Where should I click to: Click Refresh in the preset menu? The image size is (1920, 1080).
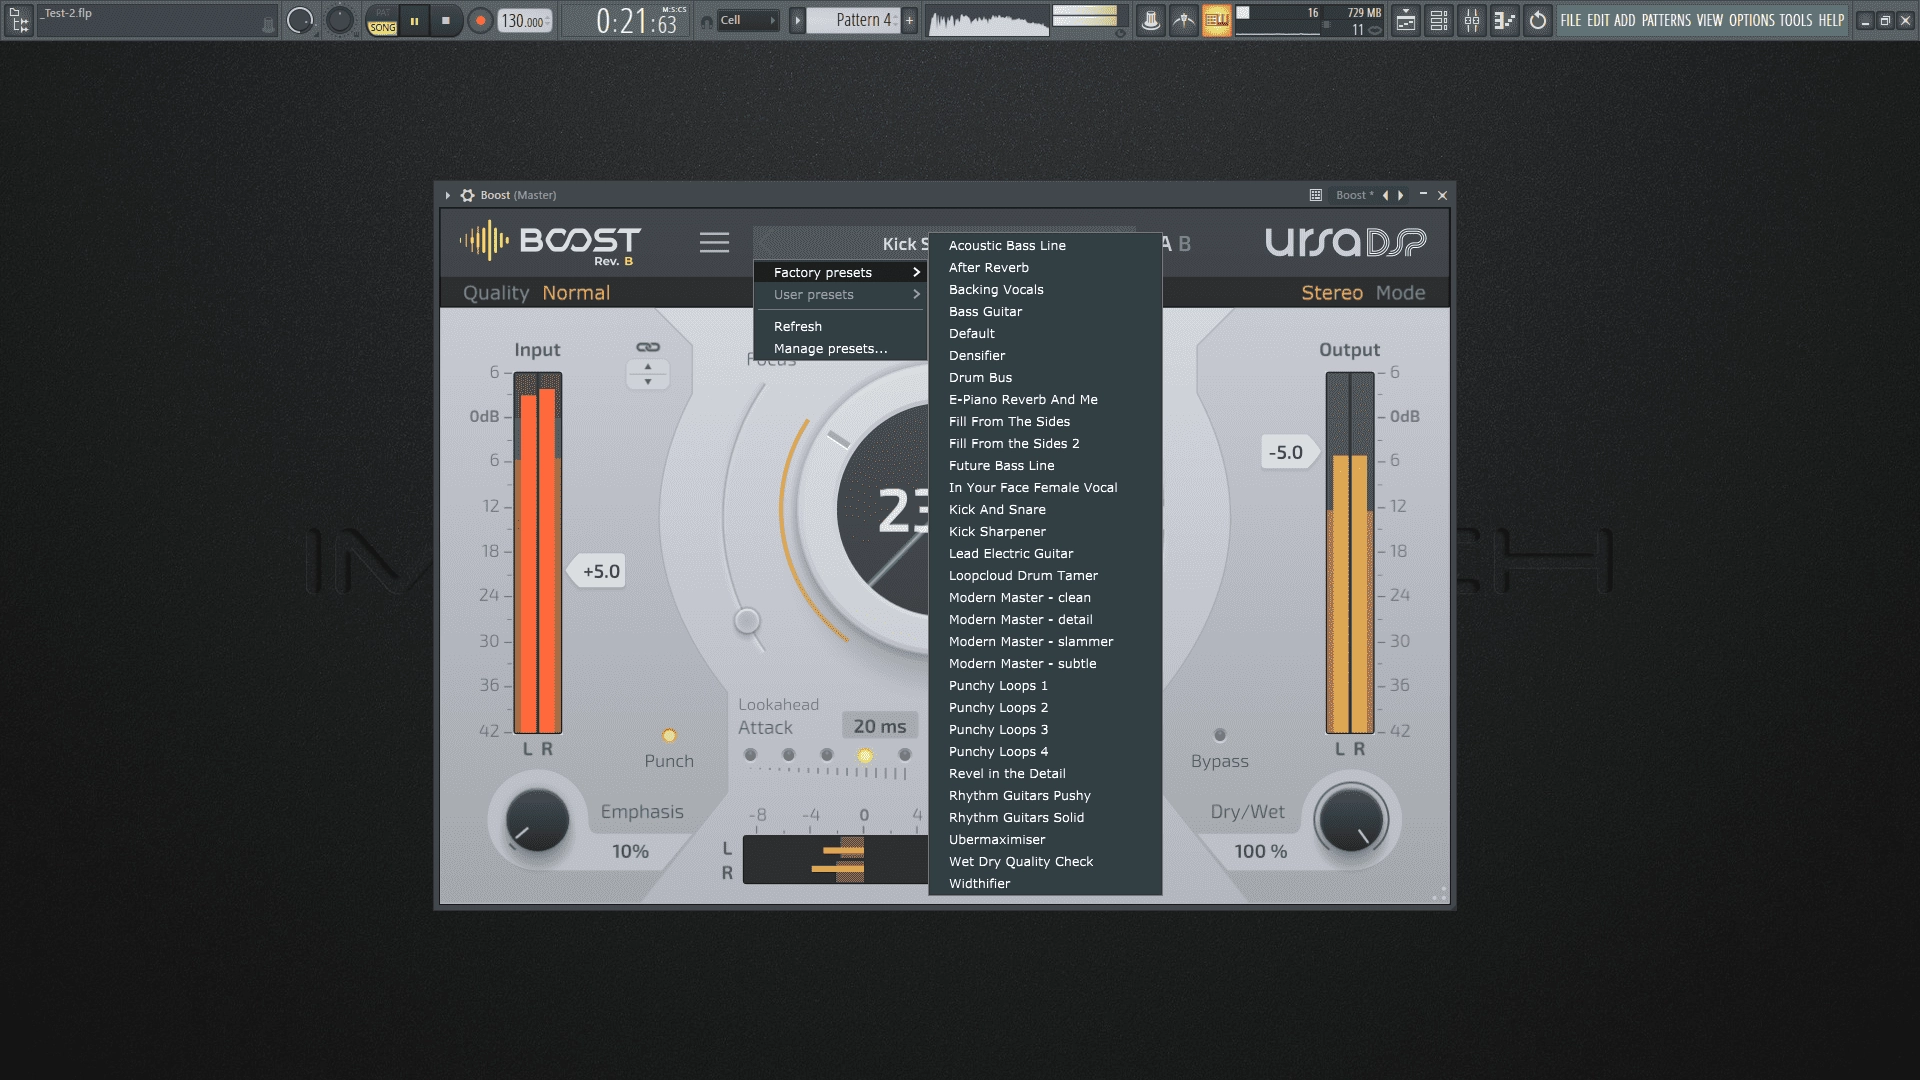(x=841, y=327)
